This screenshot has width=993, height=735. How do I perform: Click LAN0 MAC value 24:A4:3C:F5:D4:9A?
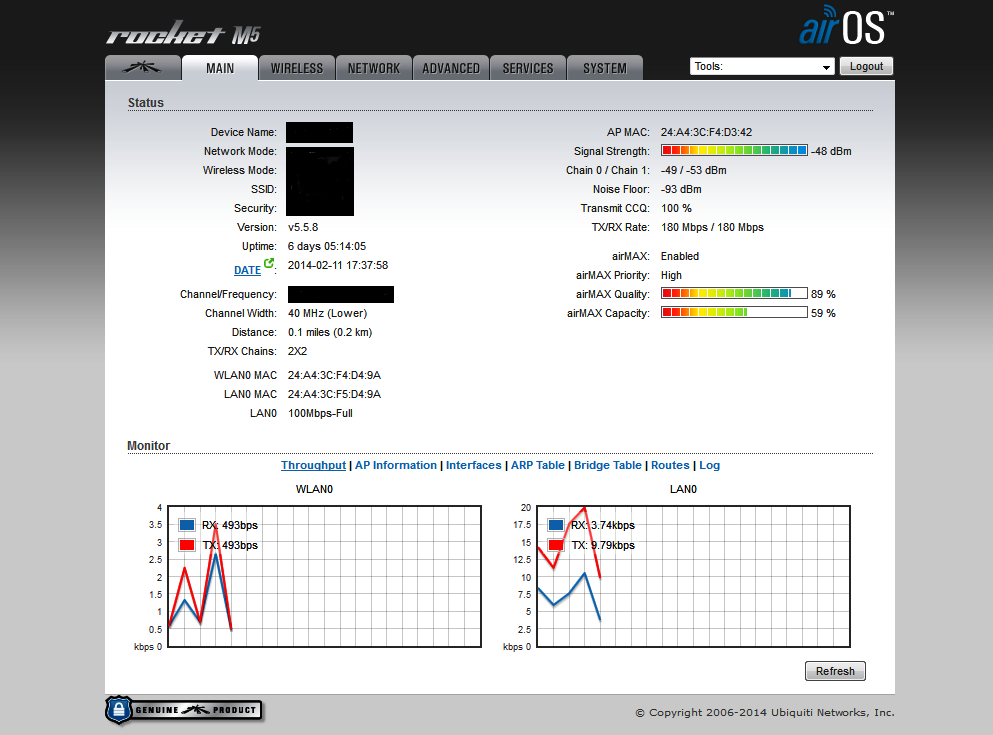pos(334,394)
